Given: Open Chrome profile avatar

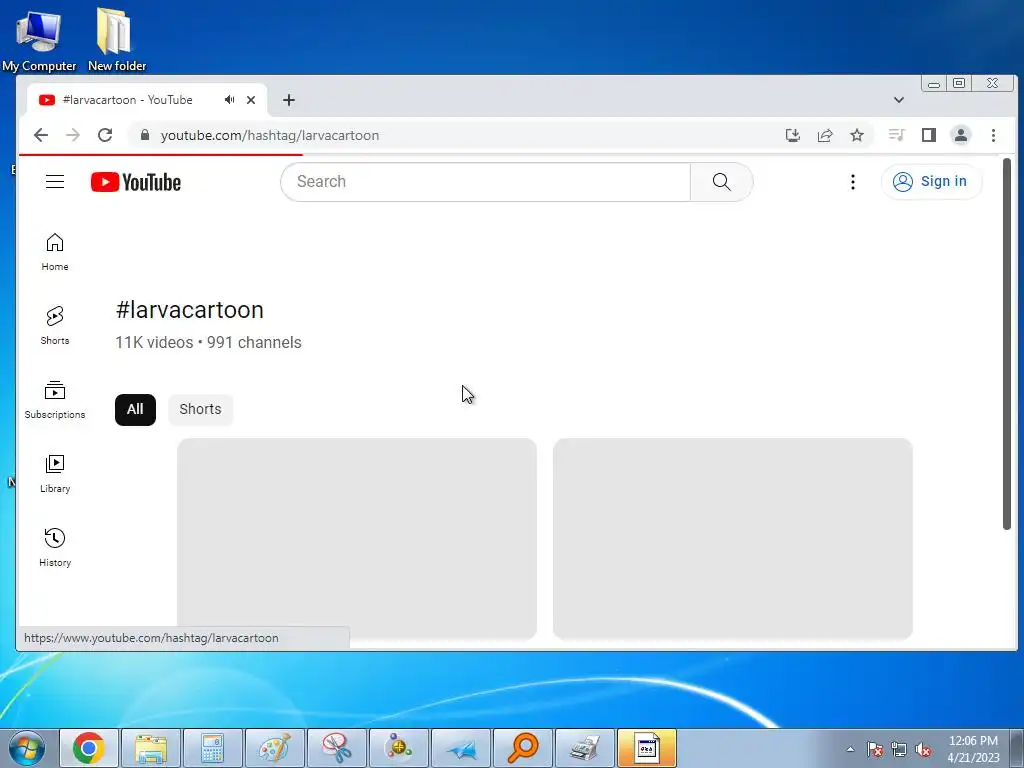Looking at the screenshot, I should 961,135.
